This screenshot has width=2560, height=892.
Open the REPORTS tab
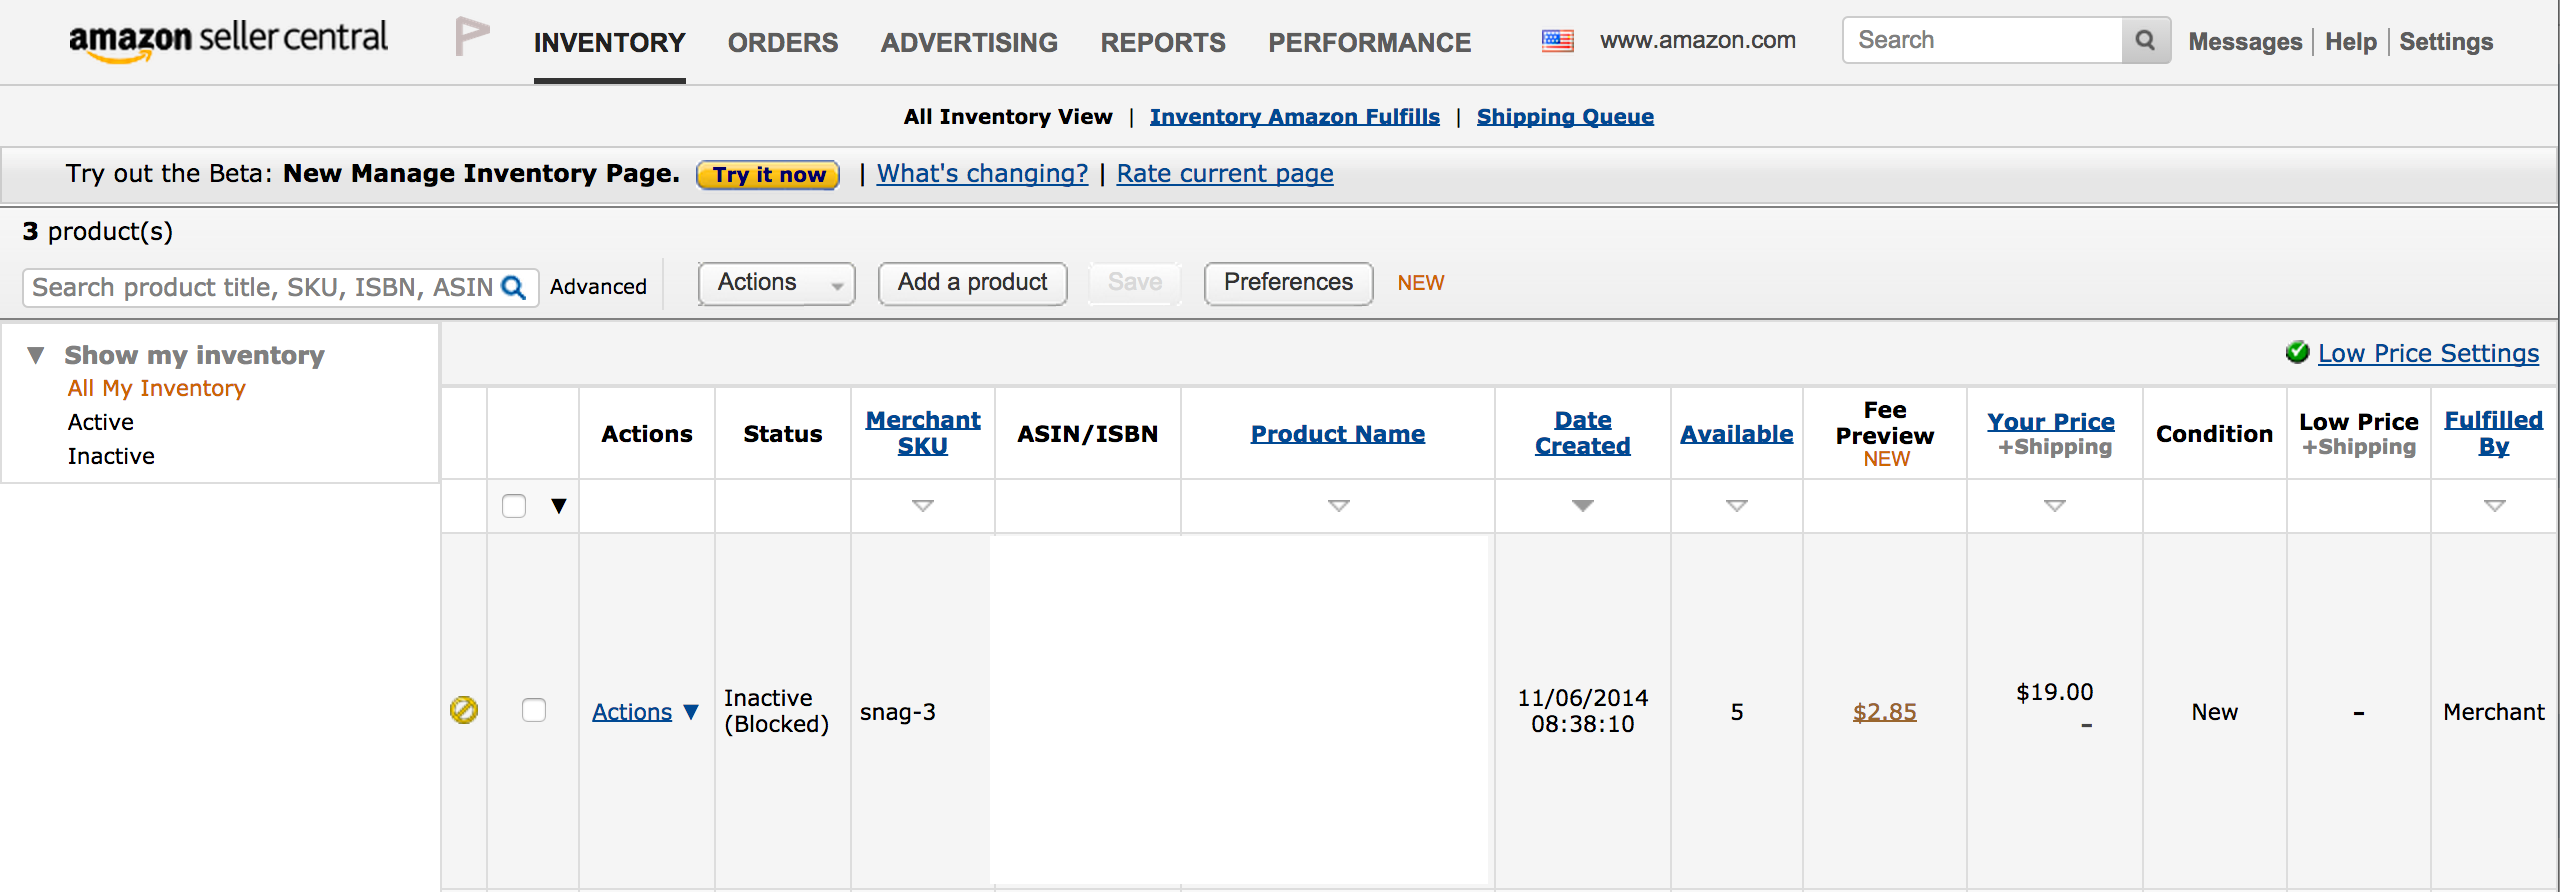point(1163,43)
